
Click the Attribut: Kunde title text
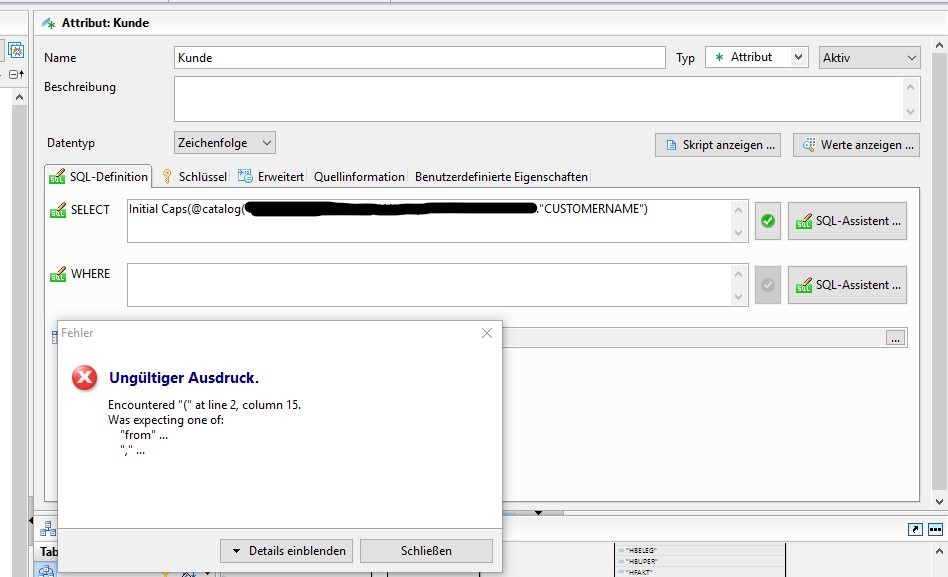105,23
